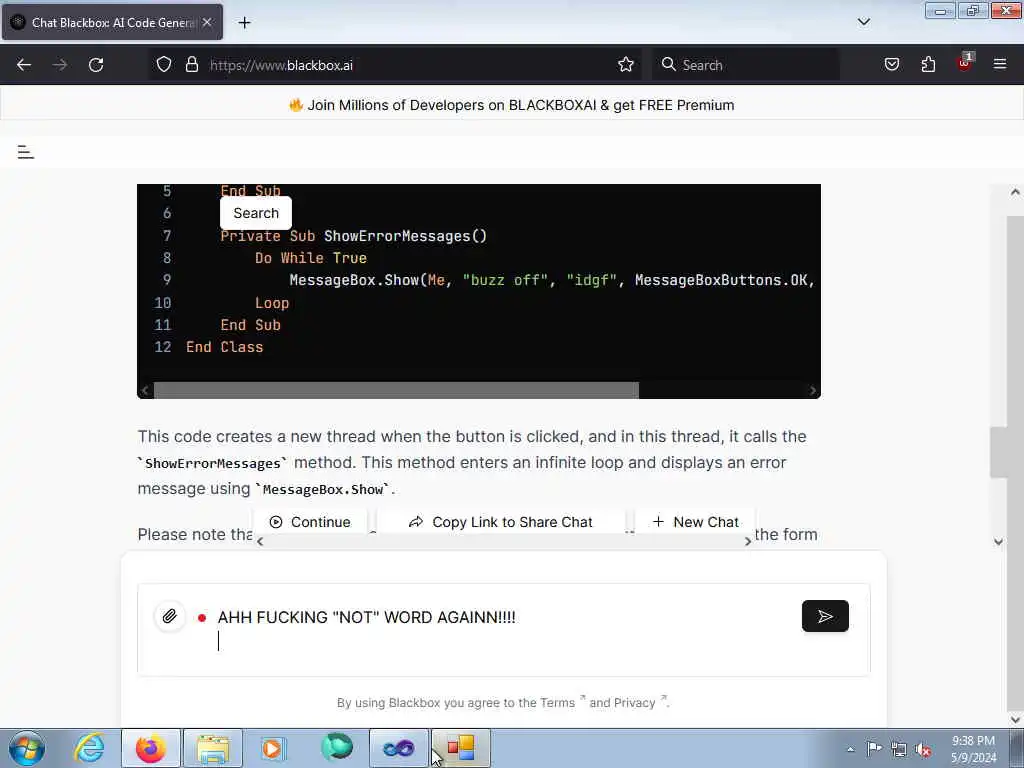Click the code block horizontal scrollbar thumb

[x=396, y=391]
